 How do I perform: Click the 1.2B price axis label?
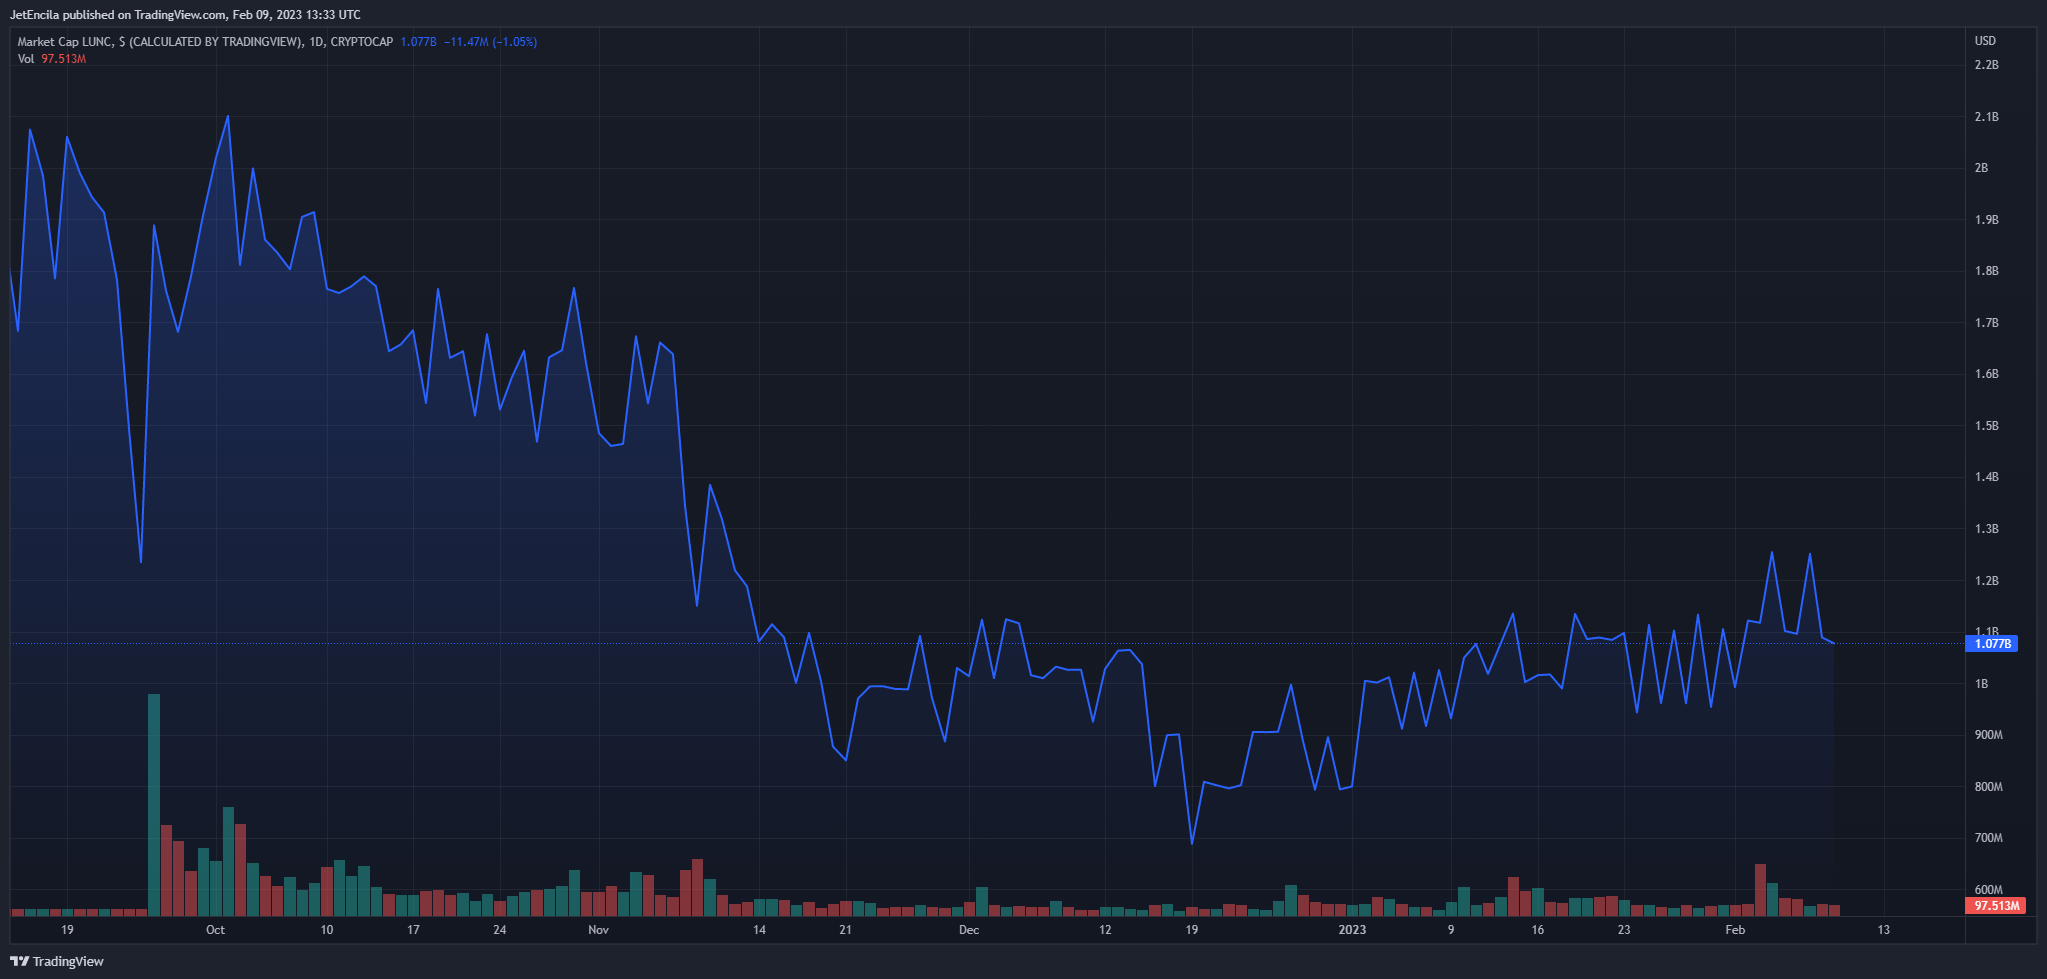click(1986, 581)
